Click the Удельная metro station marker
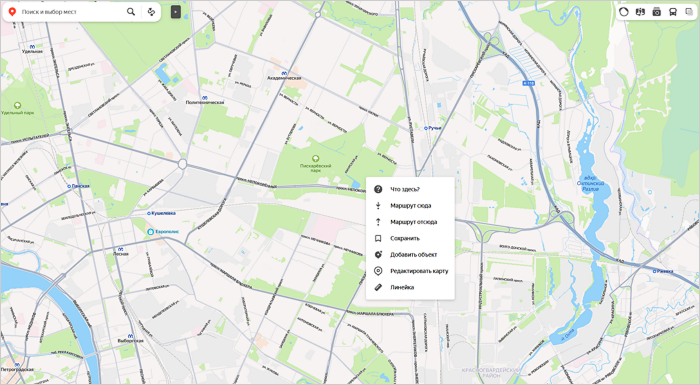The height and width of the screenshot is (385, 700). coord(32,46)
